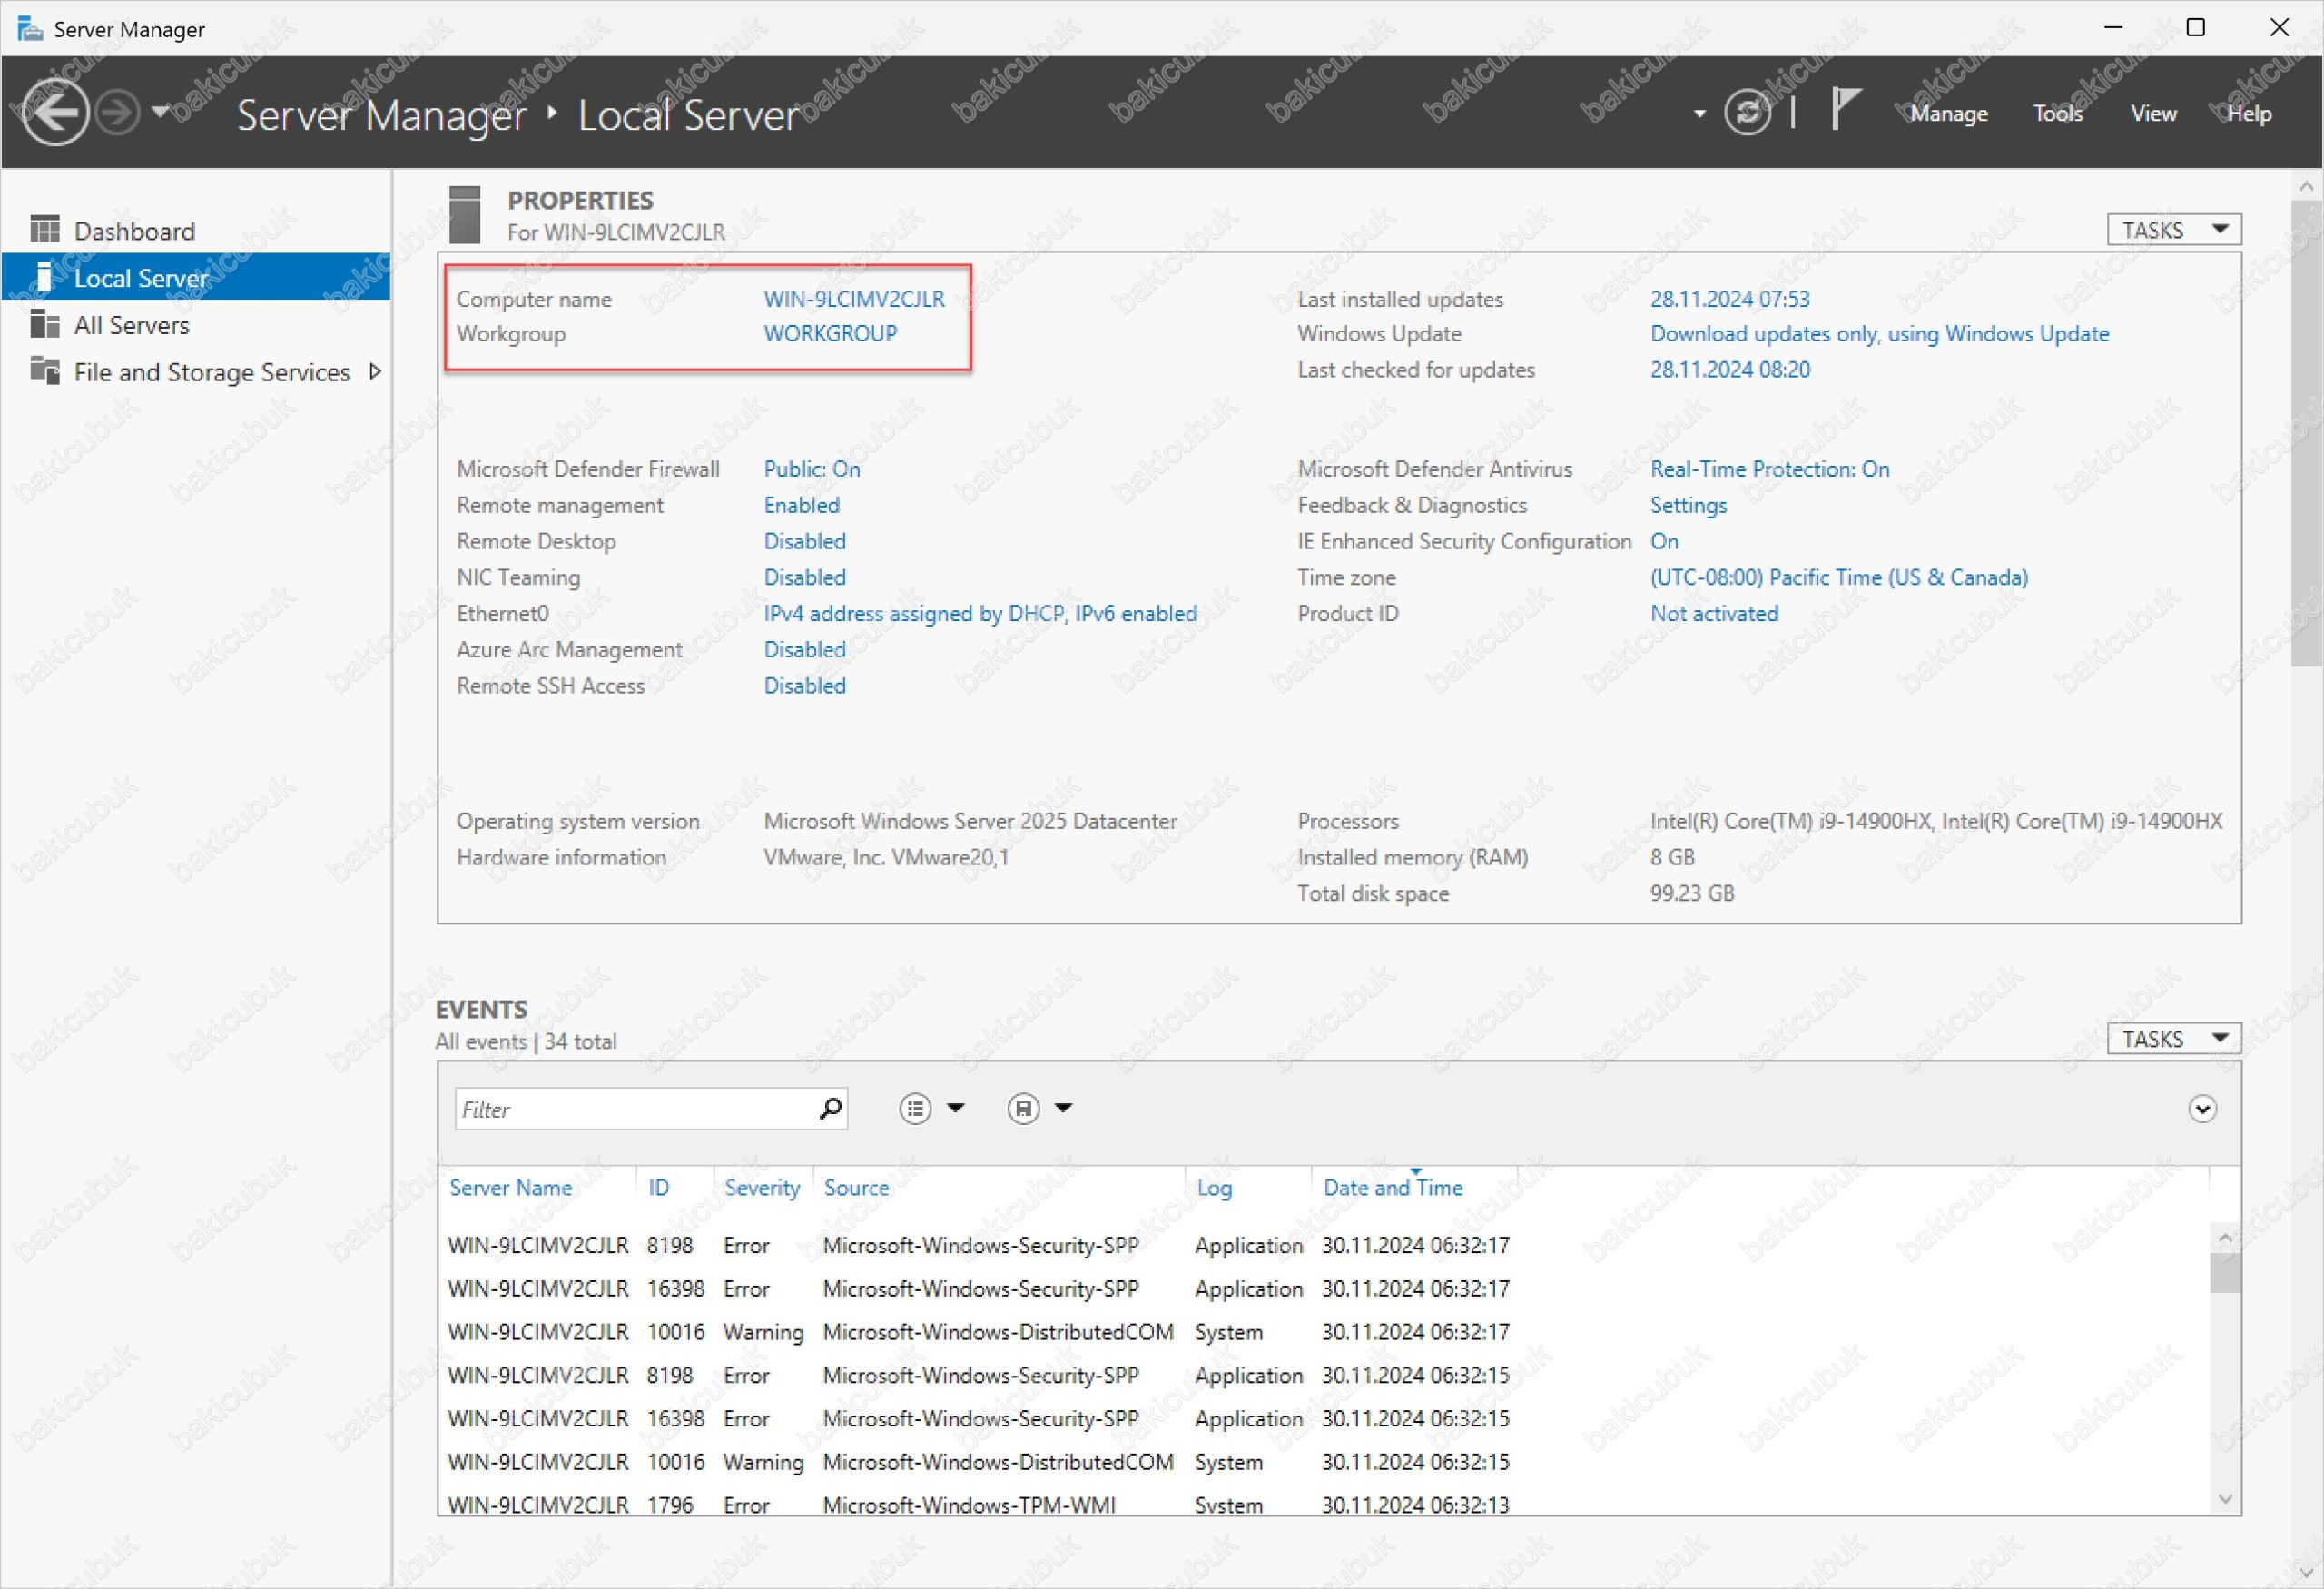
Task: Click Server Manager title bar app icon
Action: [x=30, y=28]
